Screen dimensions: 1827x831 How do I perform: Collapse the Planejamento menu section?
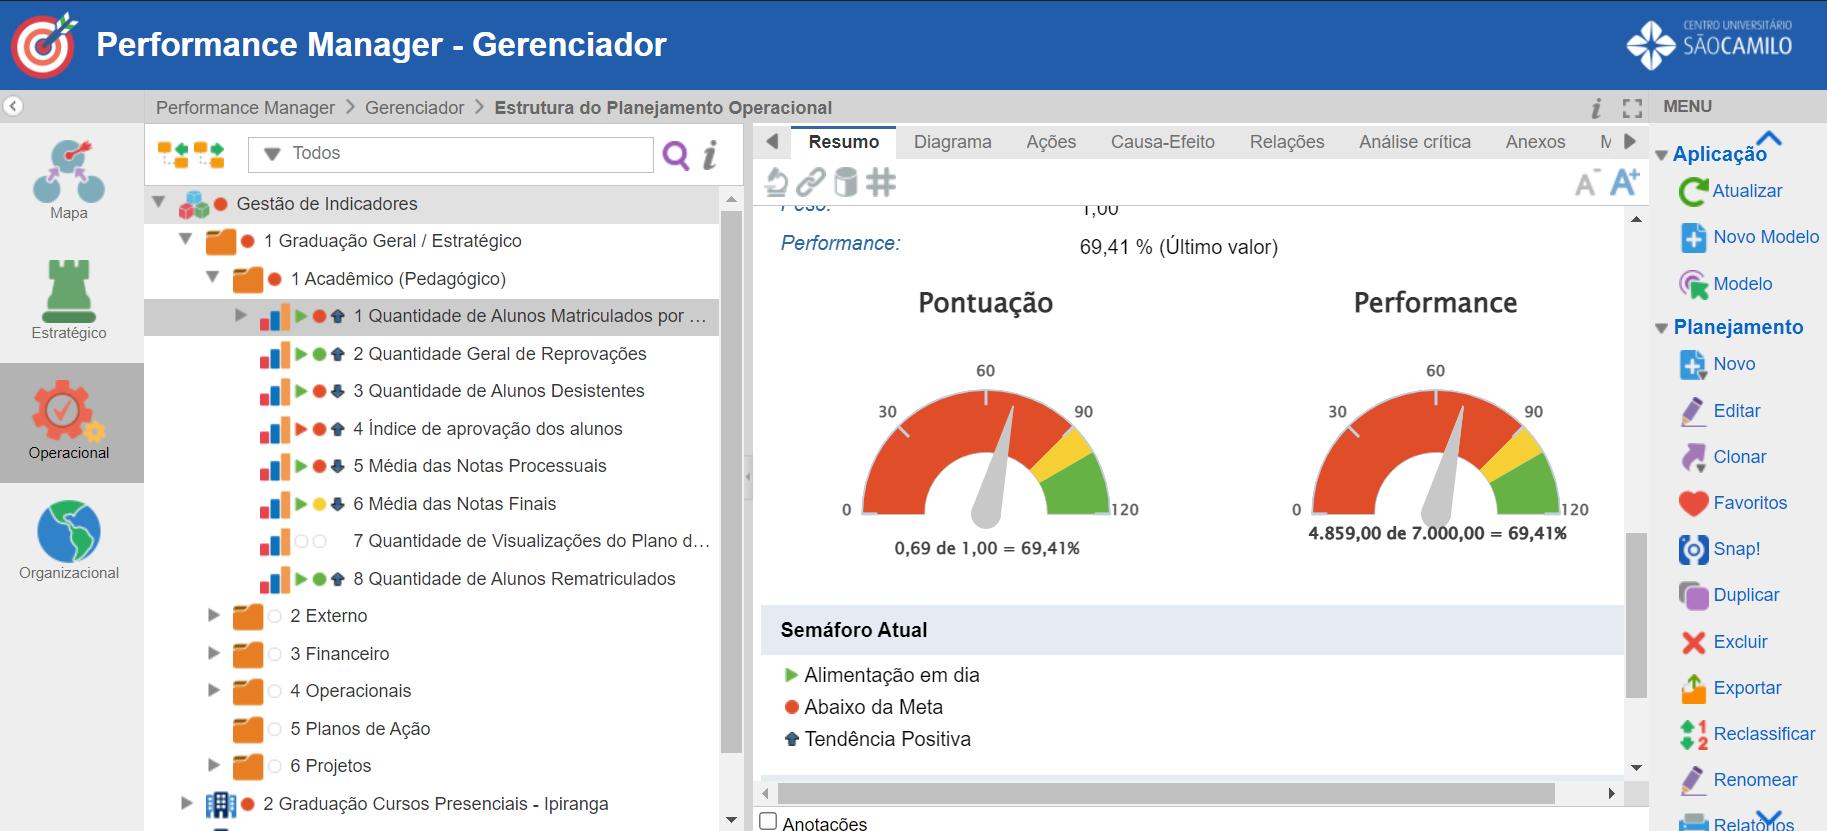pyautogui.click(x=1662, y=328)
